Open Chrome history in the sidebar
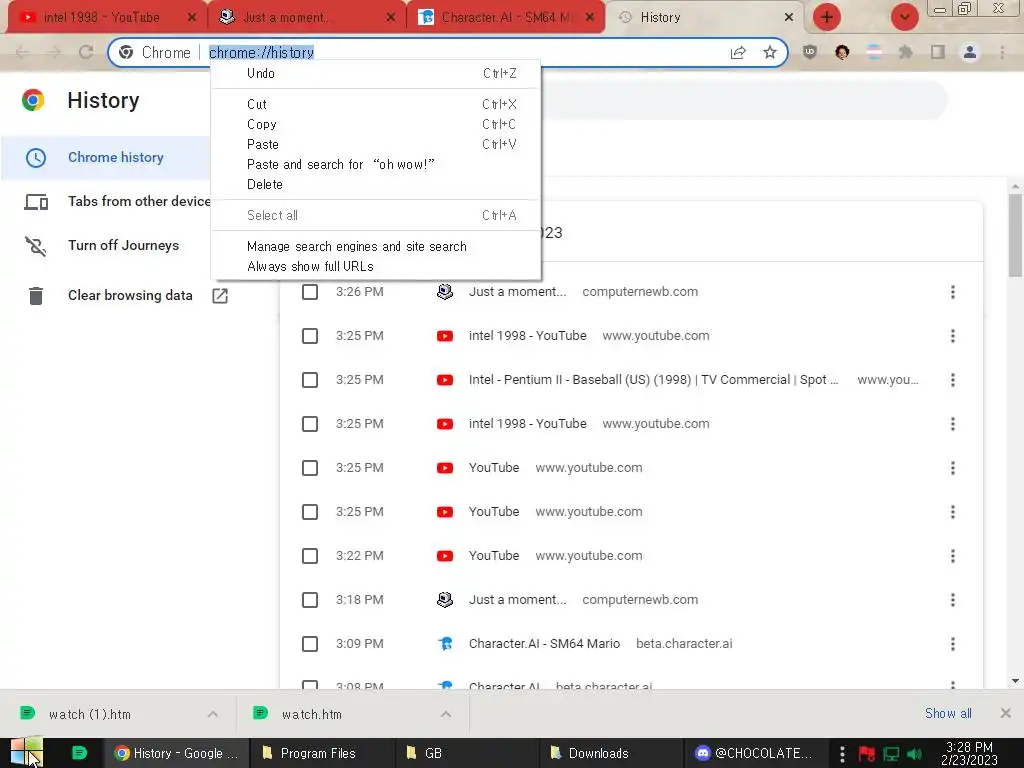Screen dimensions: 1024x768 106,157
